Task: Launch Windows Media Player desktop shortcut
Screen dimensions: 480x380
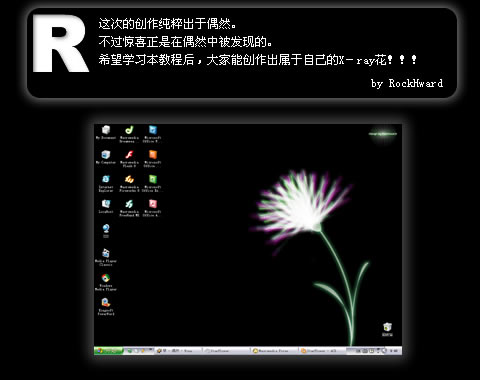Action: [106, 282]
